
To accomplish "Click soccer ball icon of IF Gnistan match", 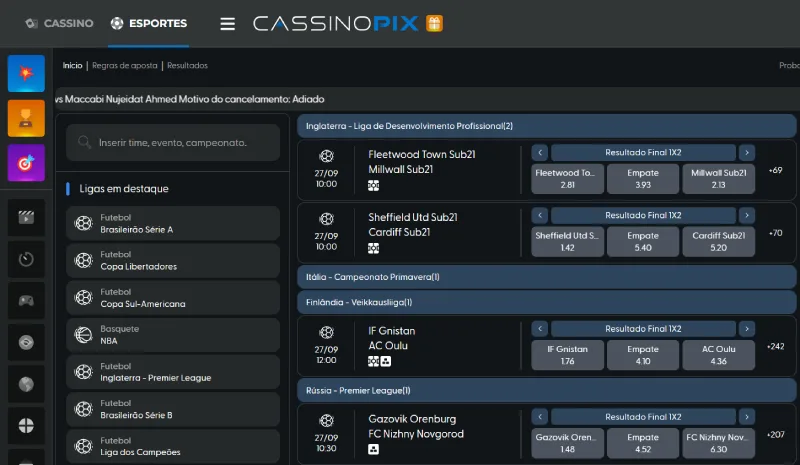I will tap(326, 332).
